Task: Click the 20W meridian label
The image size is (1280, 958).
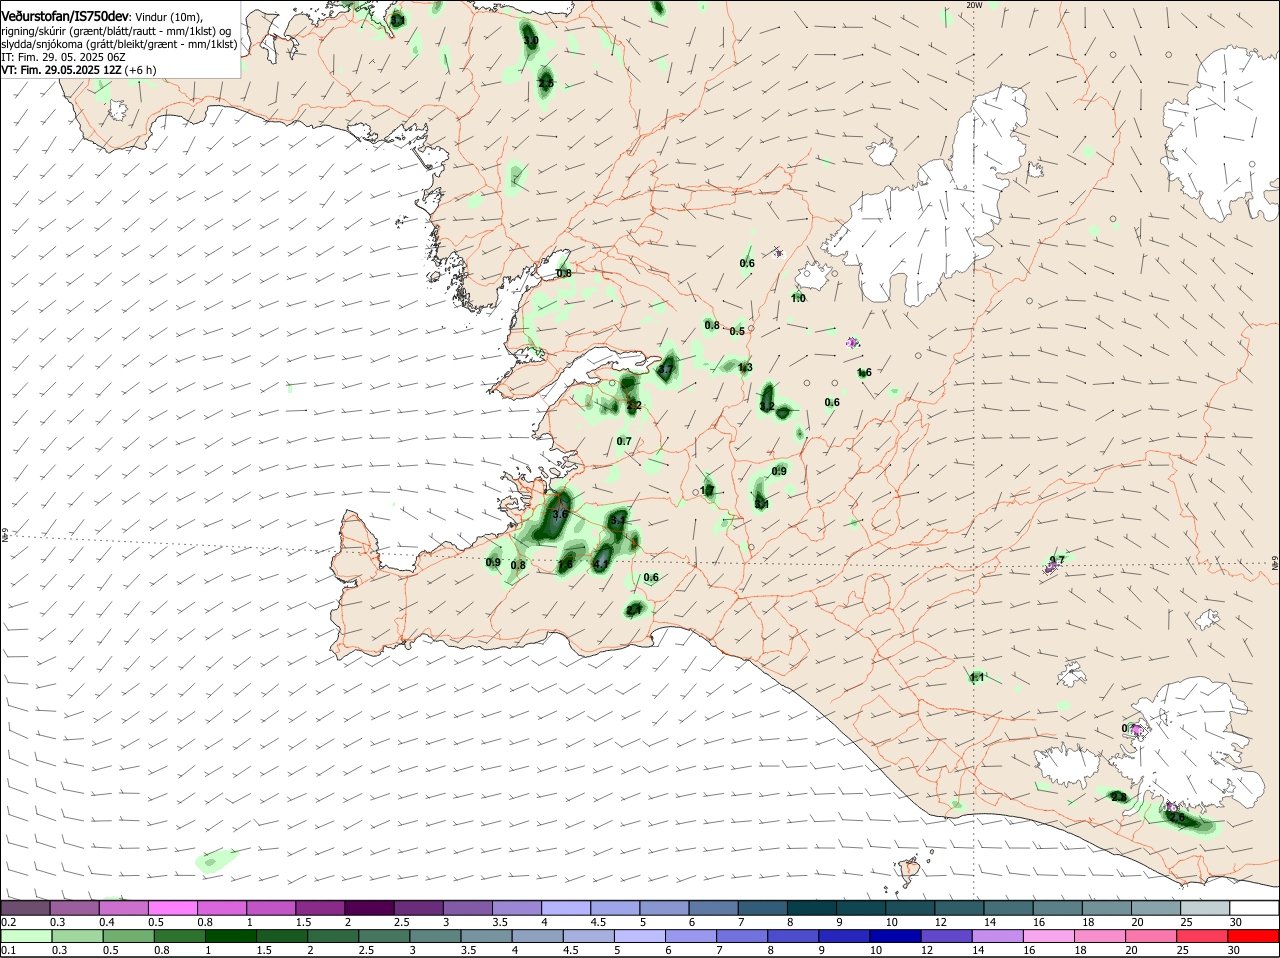Action: coord(974,5)
